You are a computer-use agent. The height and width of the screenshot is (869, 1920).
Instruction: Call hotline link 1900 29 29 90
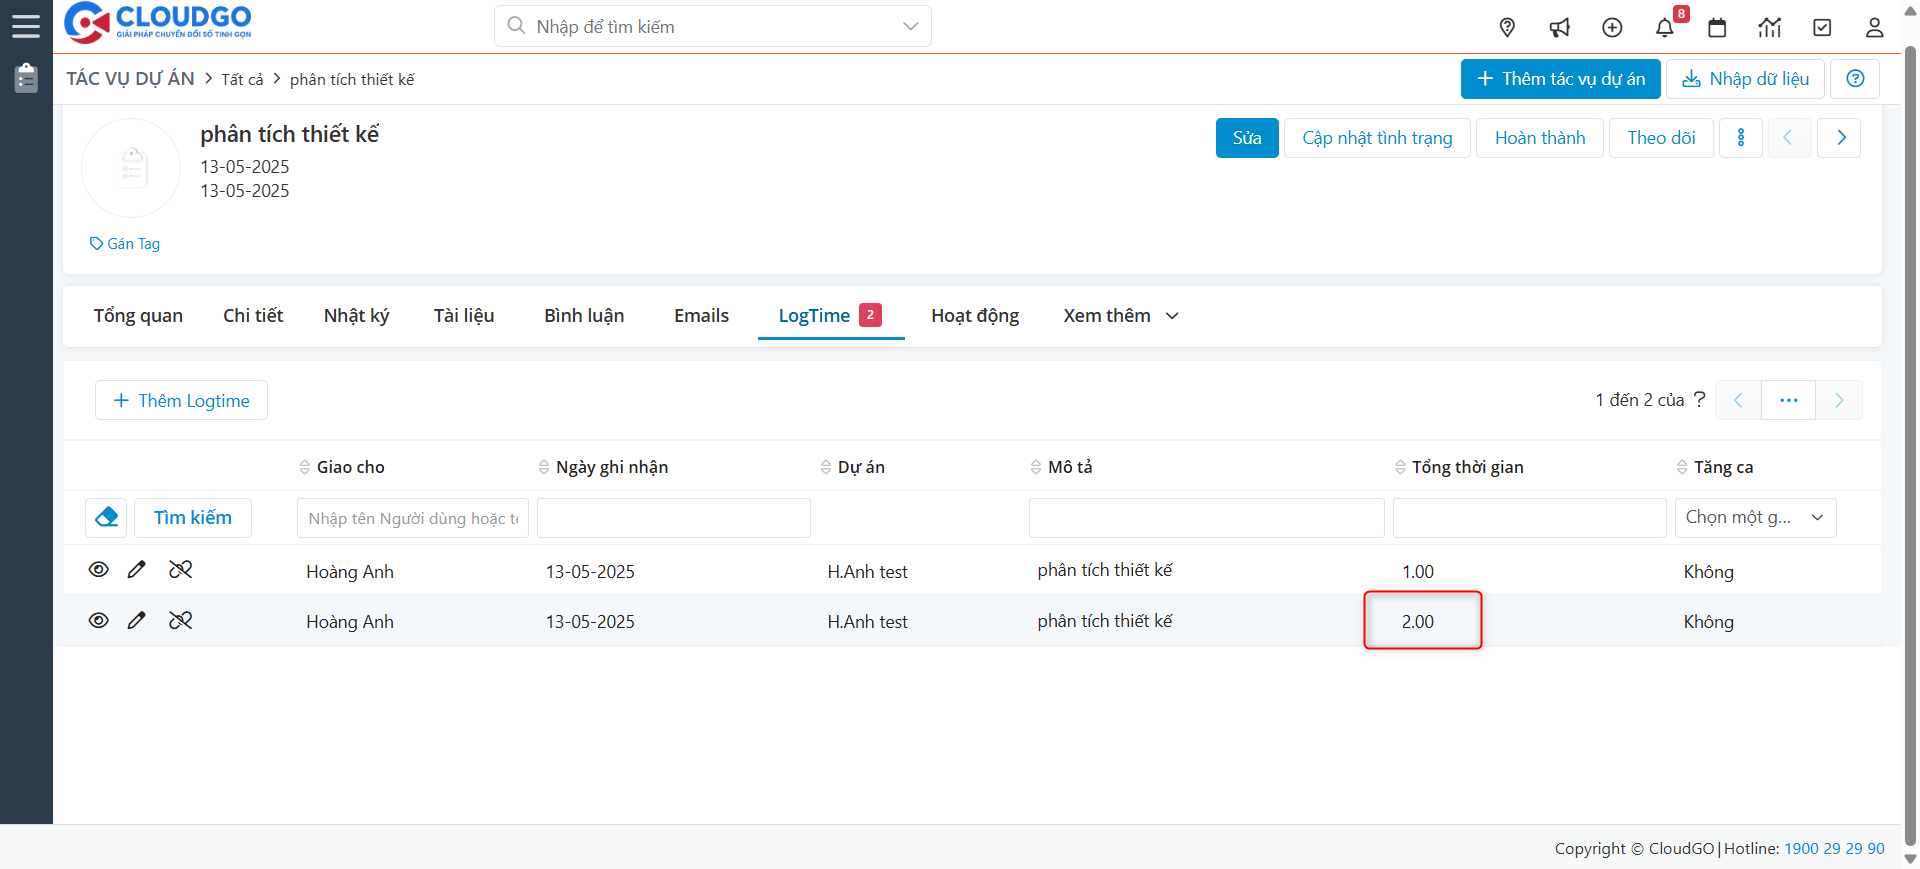coord(1834,848)
